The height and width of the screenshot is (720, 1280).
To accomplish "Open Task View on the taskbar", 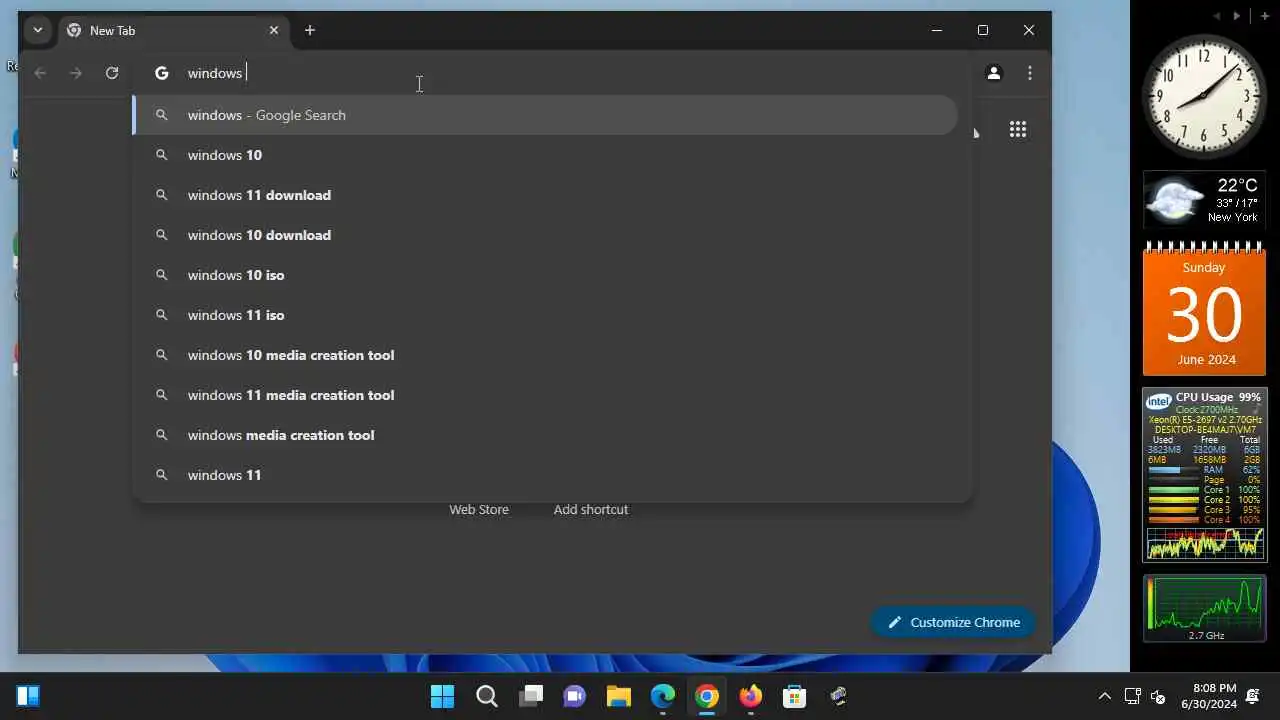I will (x=531, y=696).
